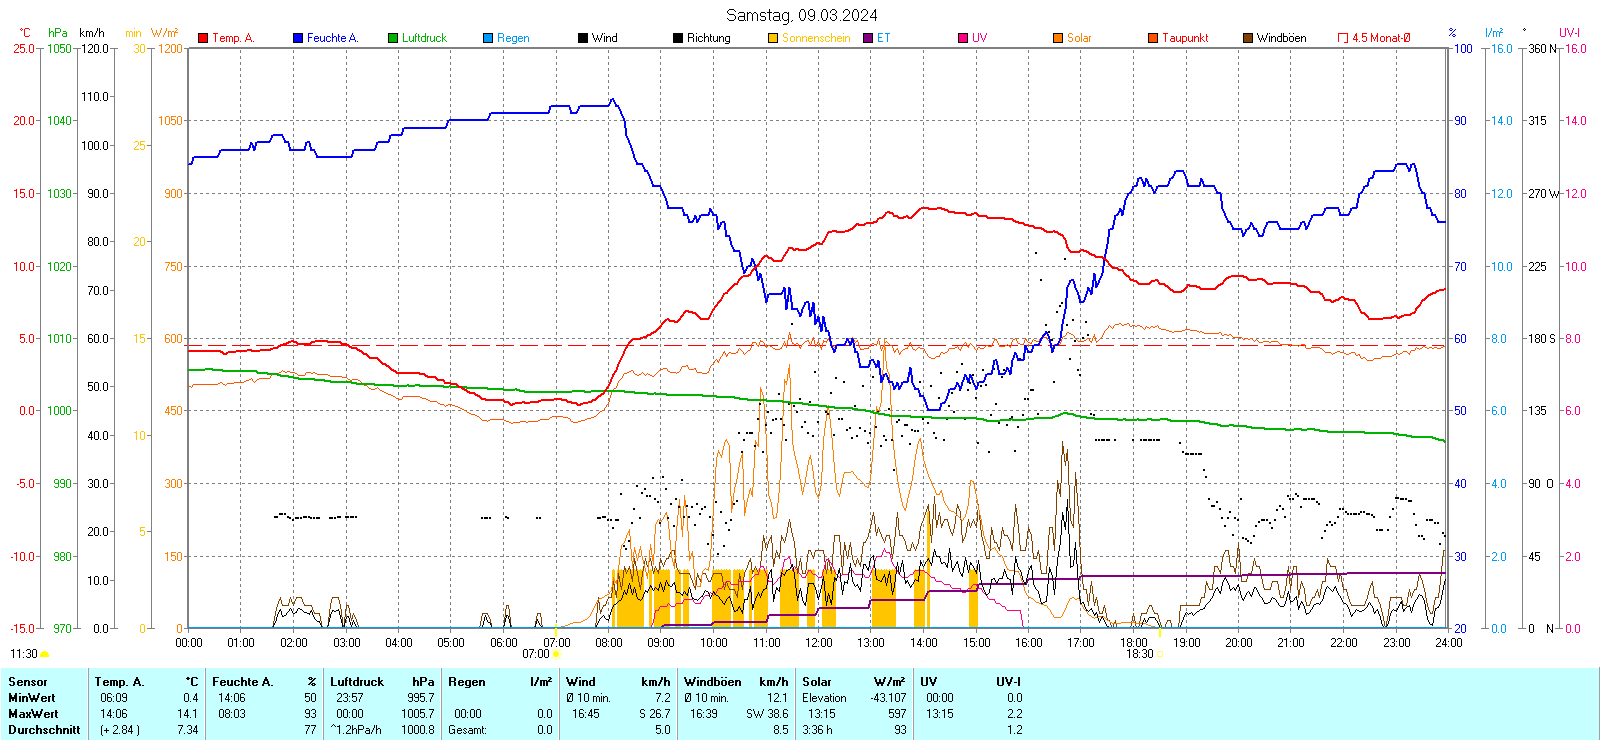This screenshot has height=740, width=1600.
Task: Toggle the empty 4.5 Monat-Ø legend box
Action: click(x=1343, y=38)
